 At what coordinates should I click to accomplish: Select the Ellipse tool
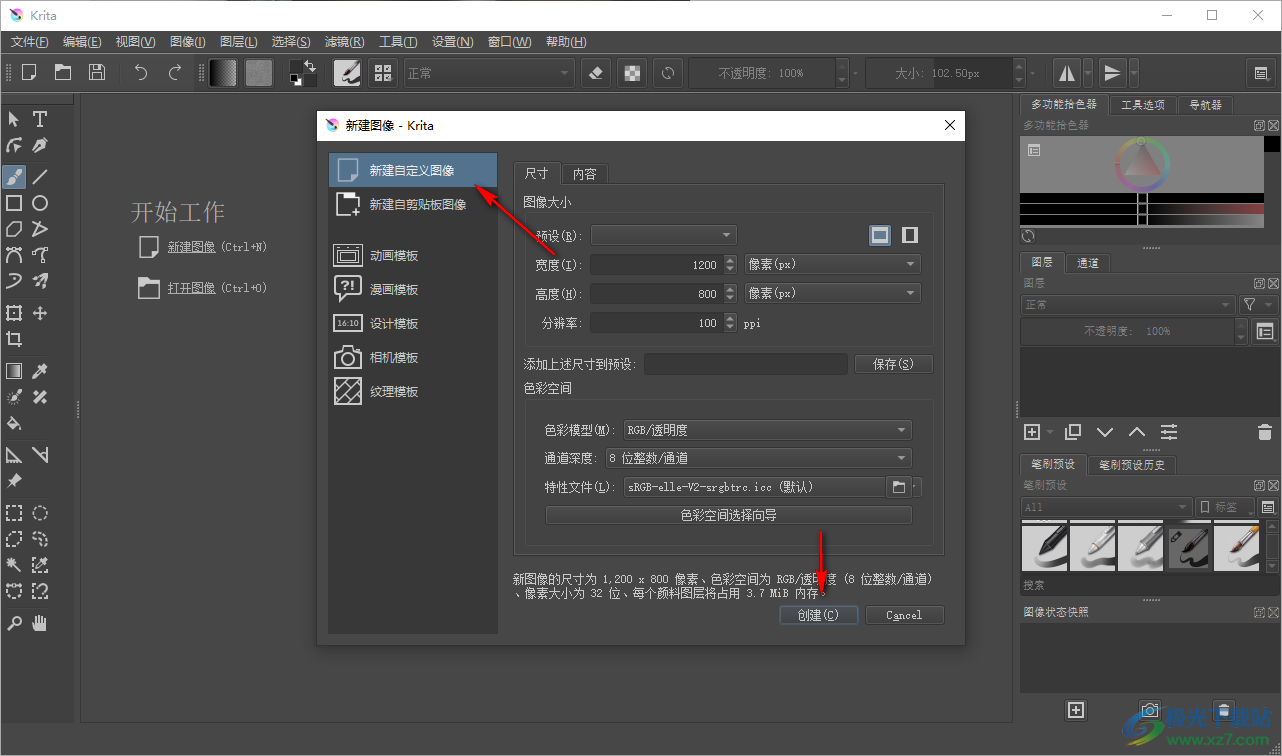click(40, 203)
